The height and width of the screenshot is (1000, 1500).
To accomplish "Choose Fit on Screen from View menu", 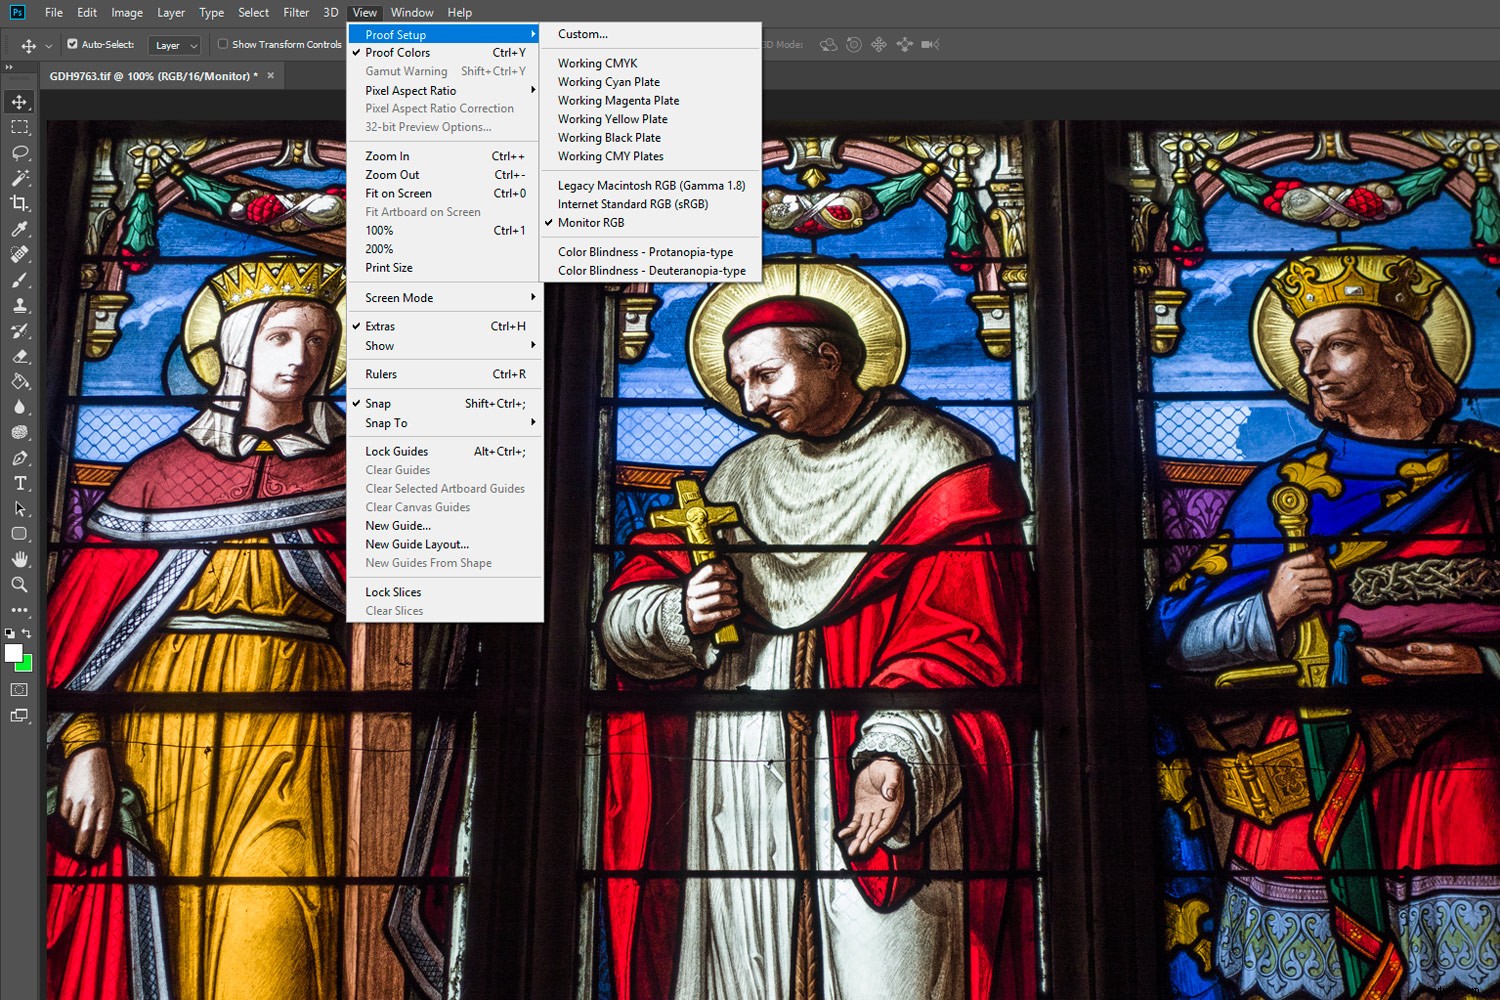I will click(398, 193).
